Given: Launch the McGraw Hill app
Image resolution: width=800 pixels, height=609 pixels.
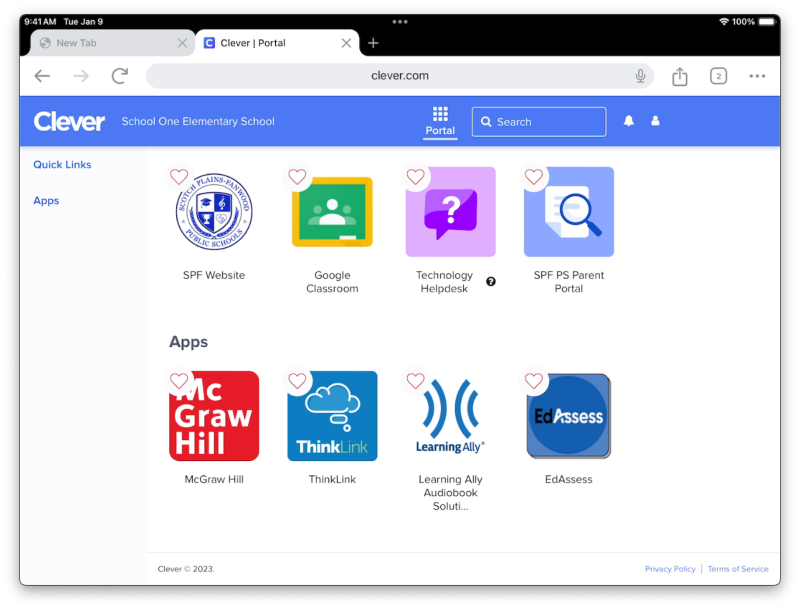Looking at the screenshot, I should click(214, 416).
